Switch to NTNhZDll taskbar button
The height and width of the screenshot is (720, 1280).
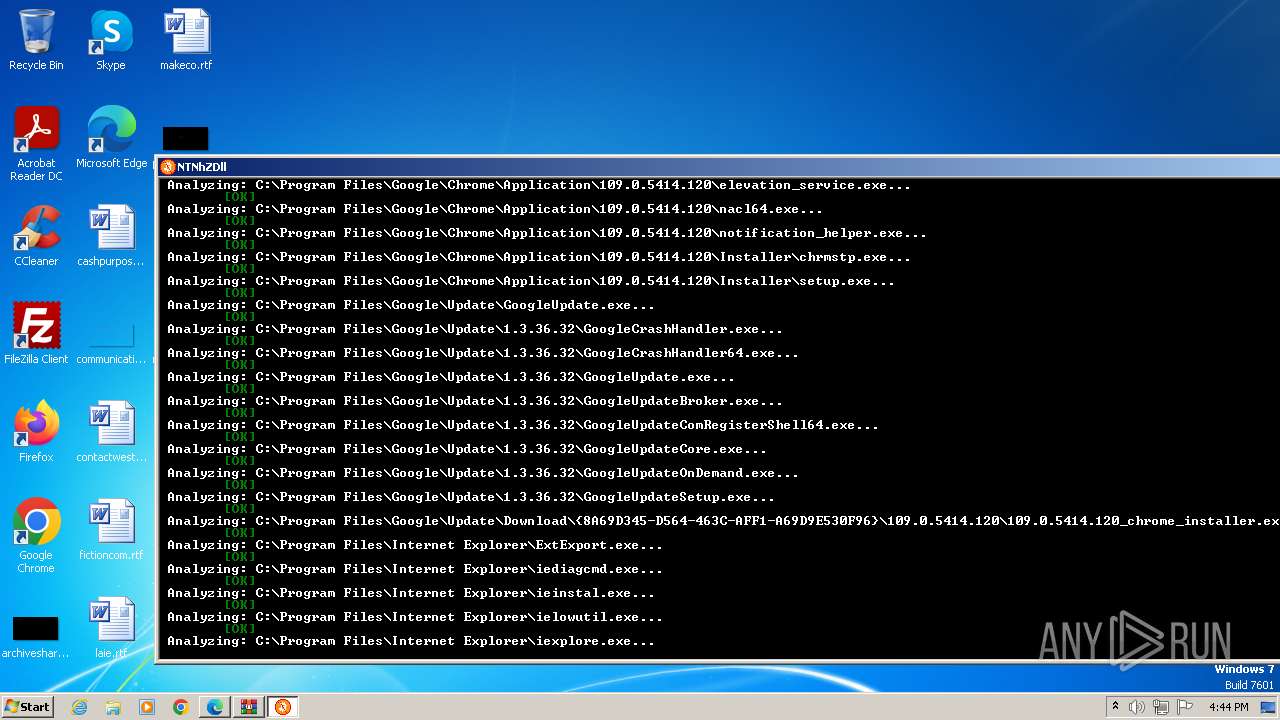(x=283, y=707)
